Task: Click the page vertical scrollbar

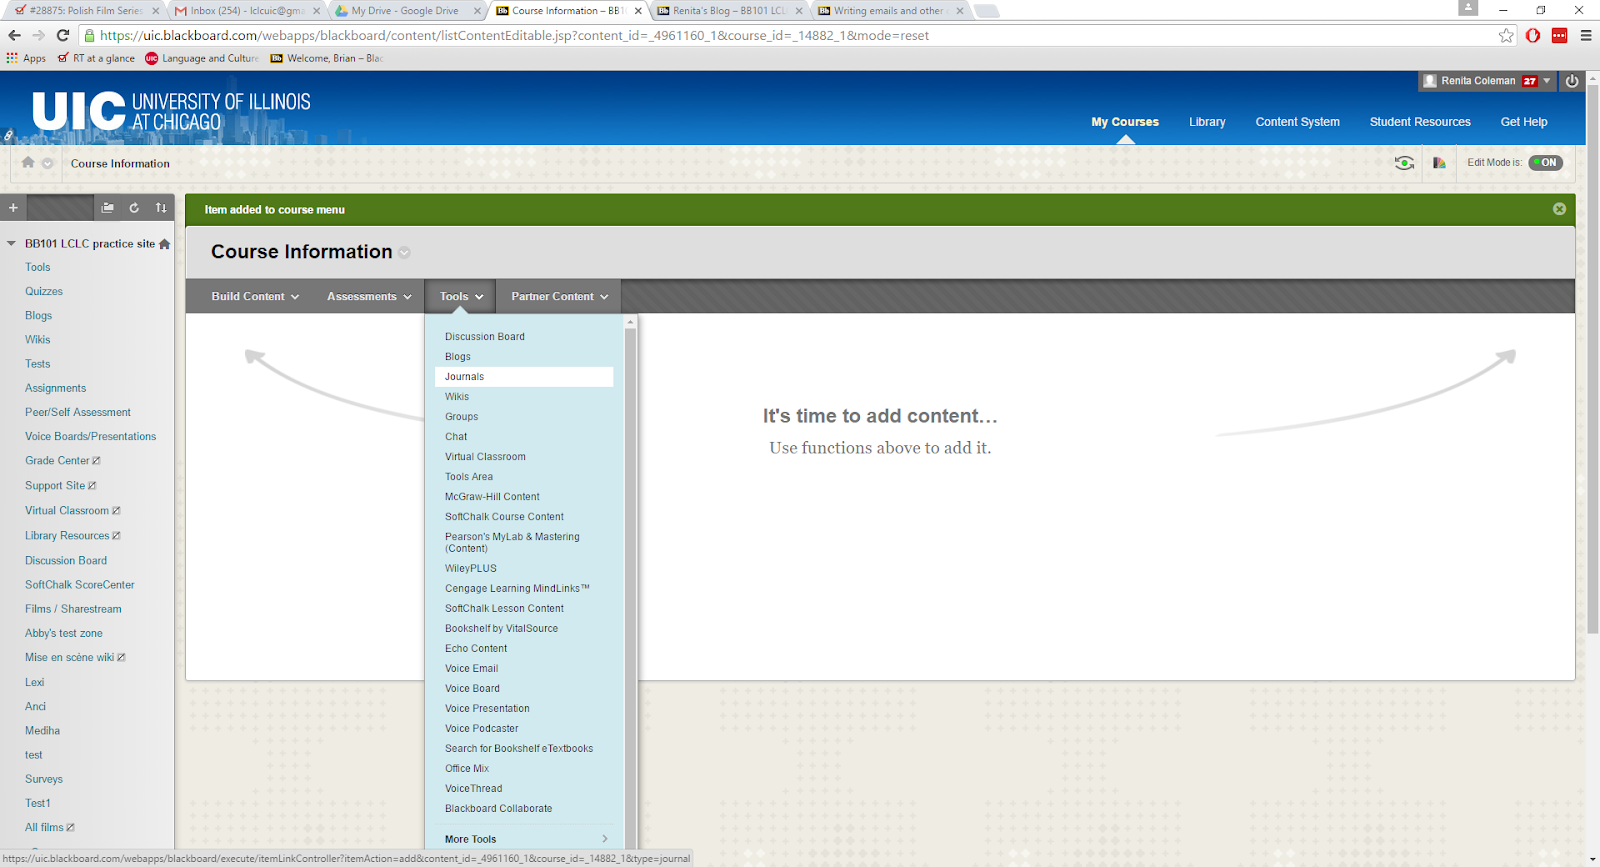Action: (x=1593, y=360)
